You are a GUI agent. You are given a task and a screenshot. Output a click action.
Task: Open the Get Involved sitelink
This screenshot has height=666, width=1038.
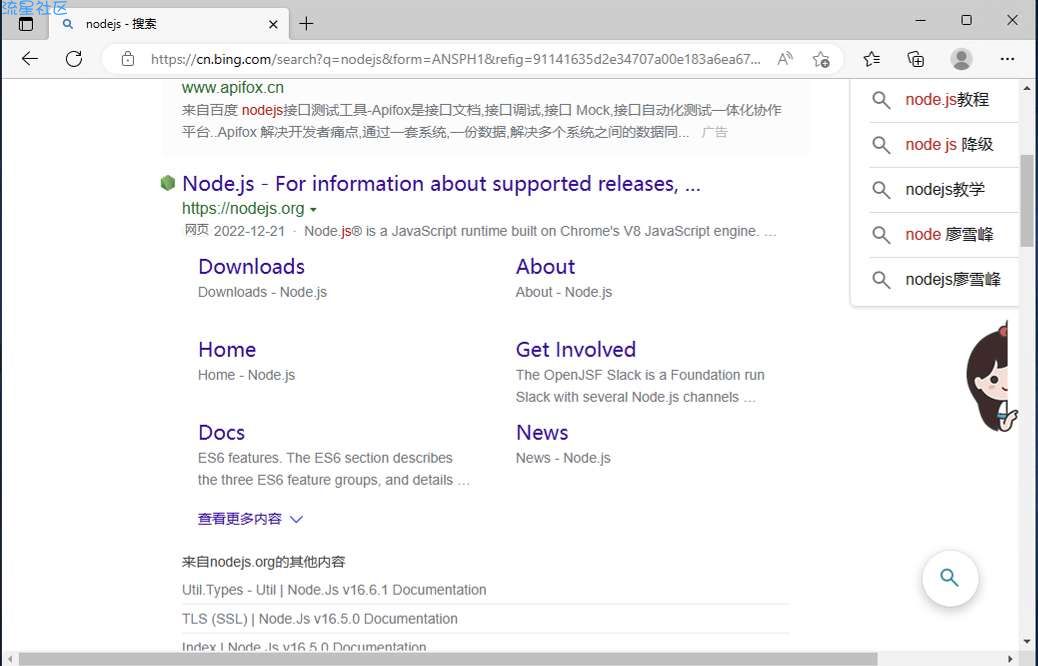click(x=576, y=350)
